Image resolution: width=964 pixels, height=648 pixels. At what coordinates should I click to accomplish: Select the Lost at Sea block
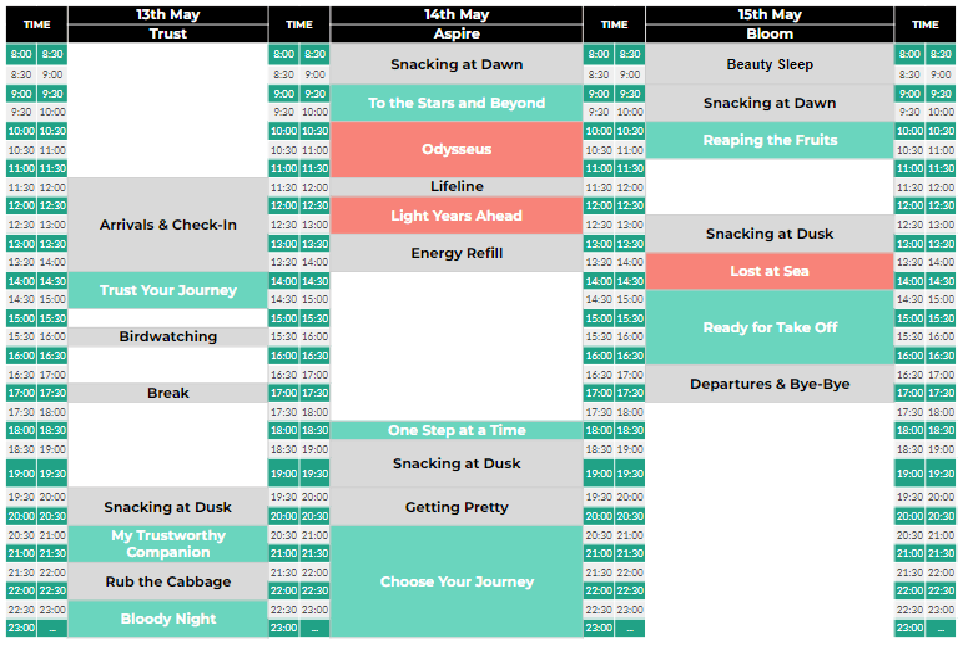[769, 271]
